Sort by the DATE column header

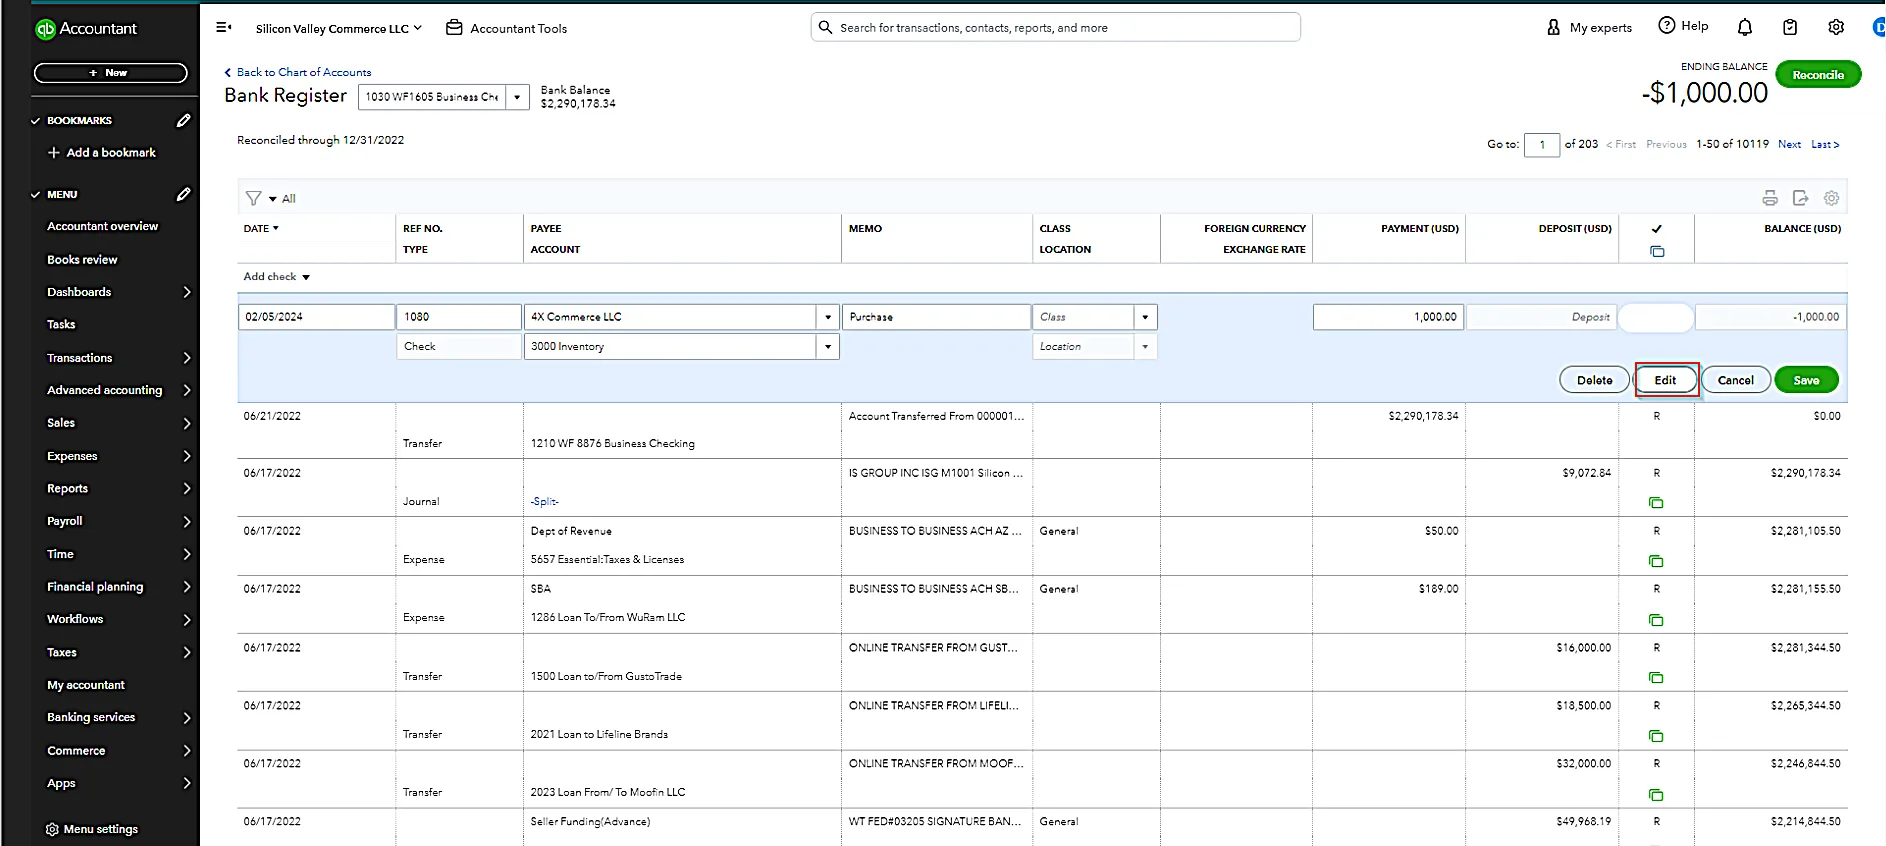[261, 229]
